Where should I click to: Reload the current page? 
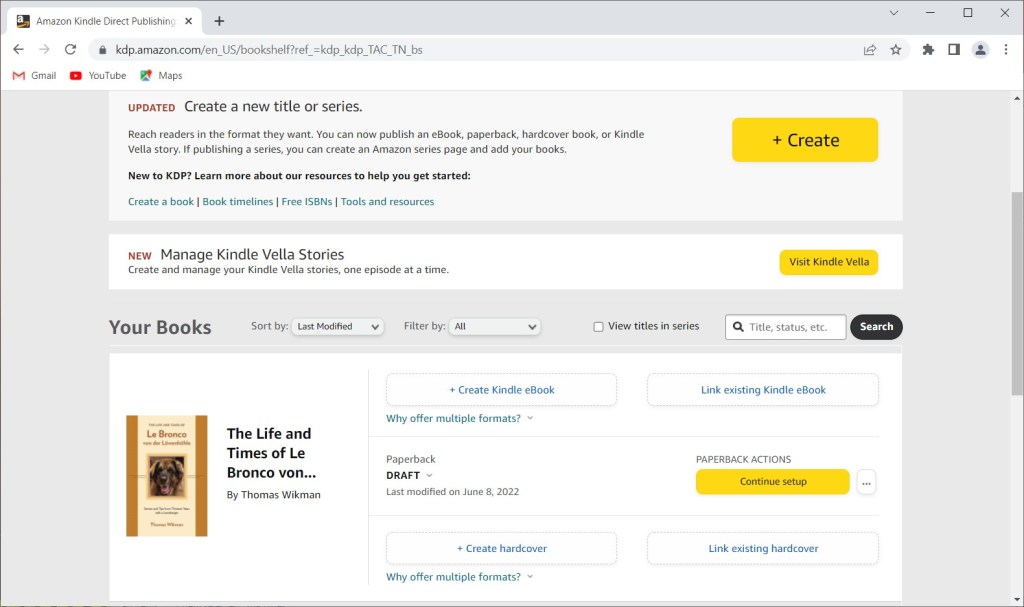(x=70, y=48)
